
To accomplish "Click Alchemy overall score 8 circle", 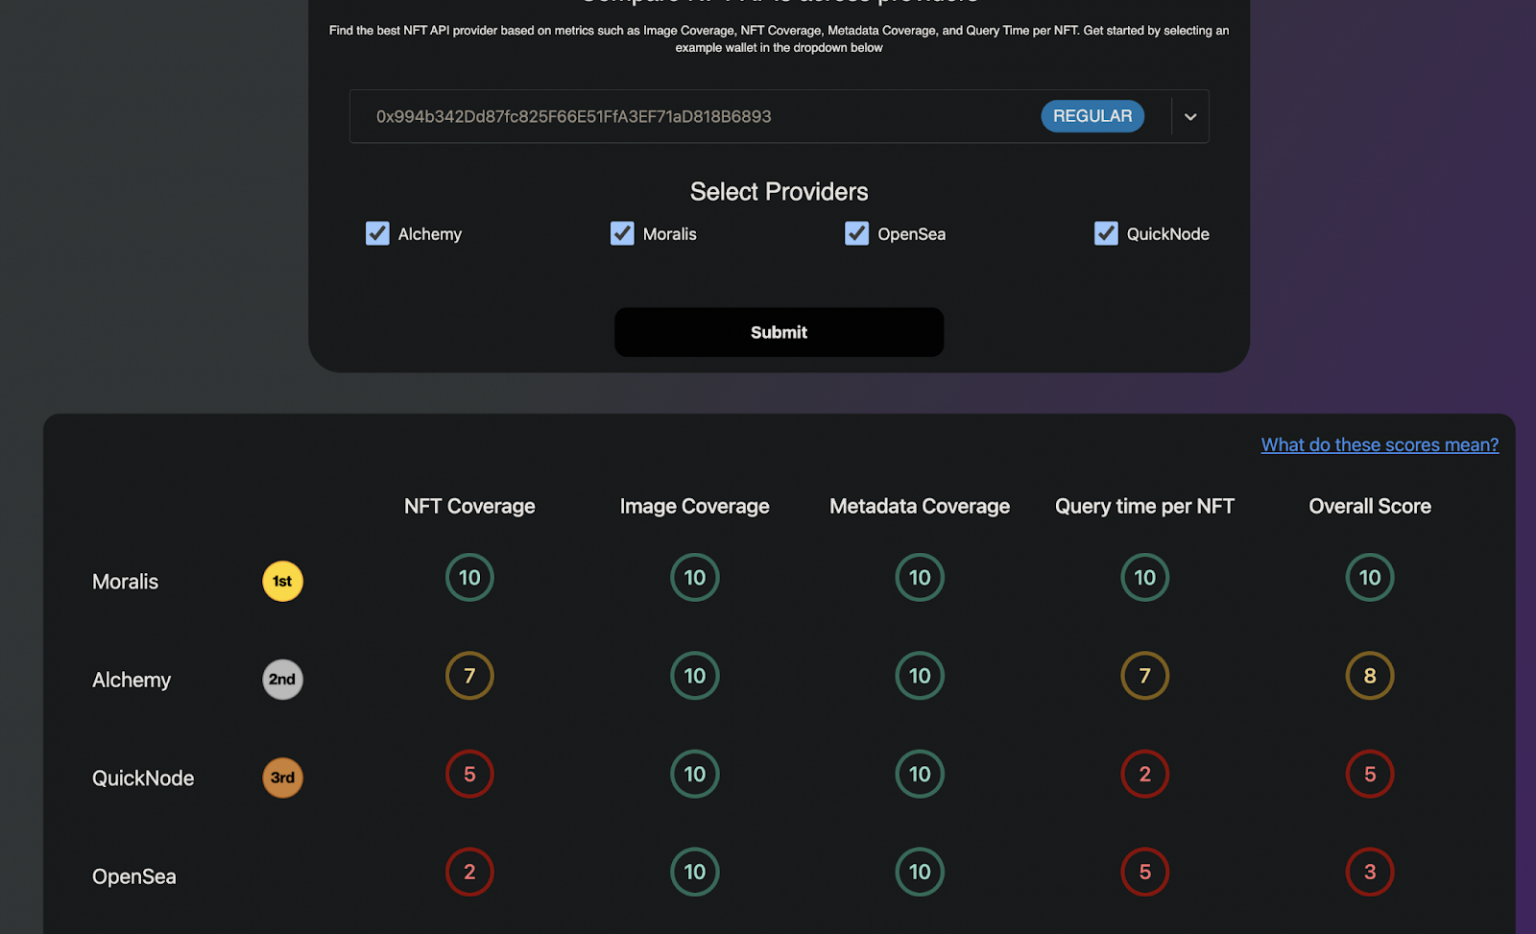I will coord(1369,676).
